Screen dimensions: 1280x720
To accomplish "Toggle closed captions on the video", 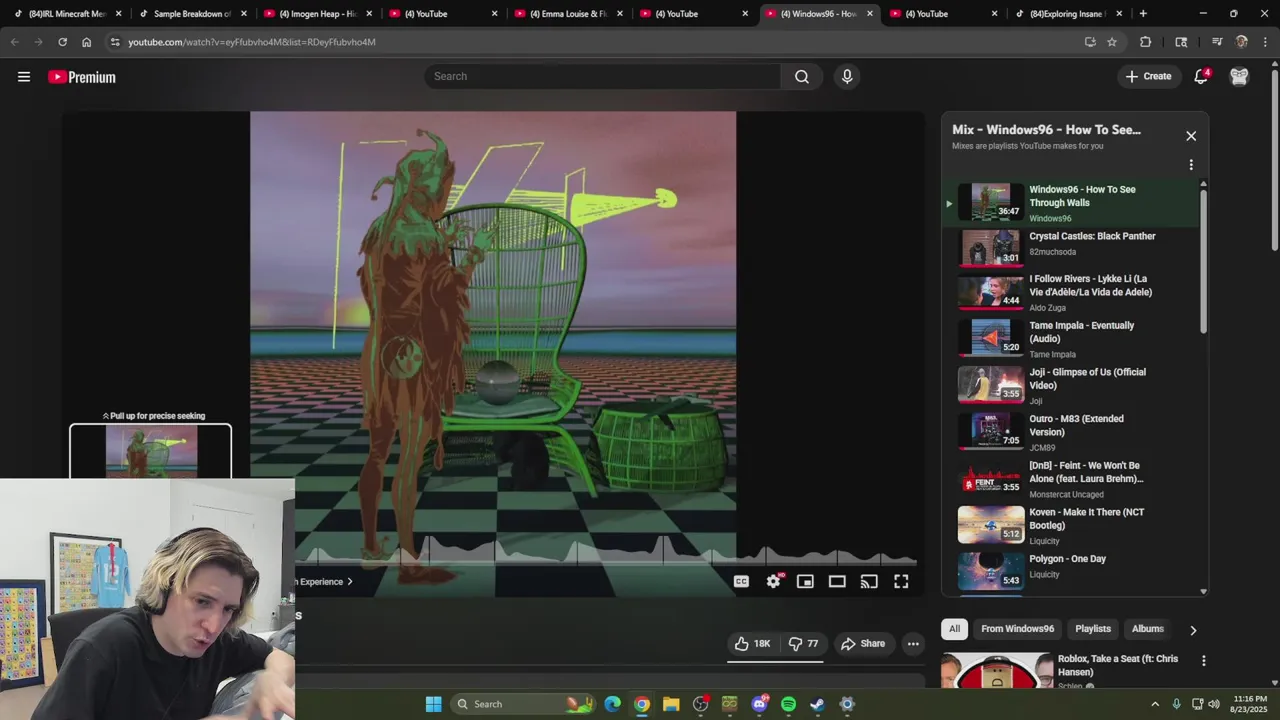I will (x=741, y=582).
